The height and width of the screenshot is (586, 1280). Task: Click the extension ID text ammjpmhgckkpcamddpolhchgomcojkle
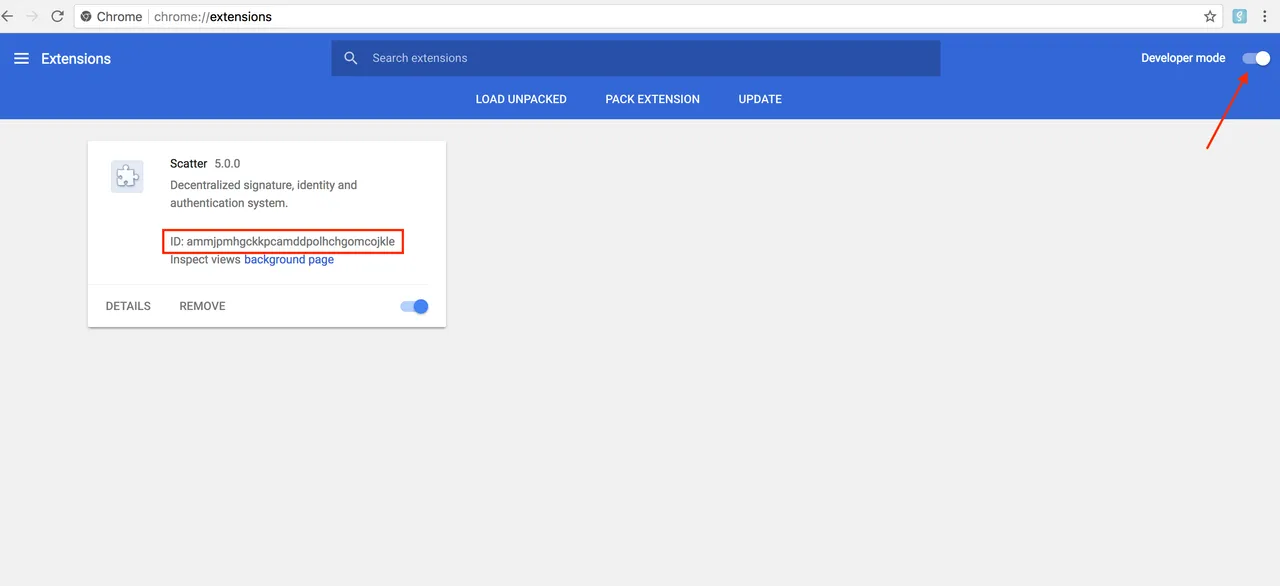291,242
